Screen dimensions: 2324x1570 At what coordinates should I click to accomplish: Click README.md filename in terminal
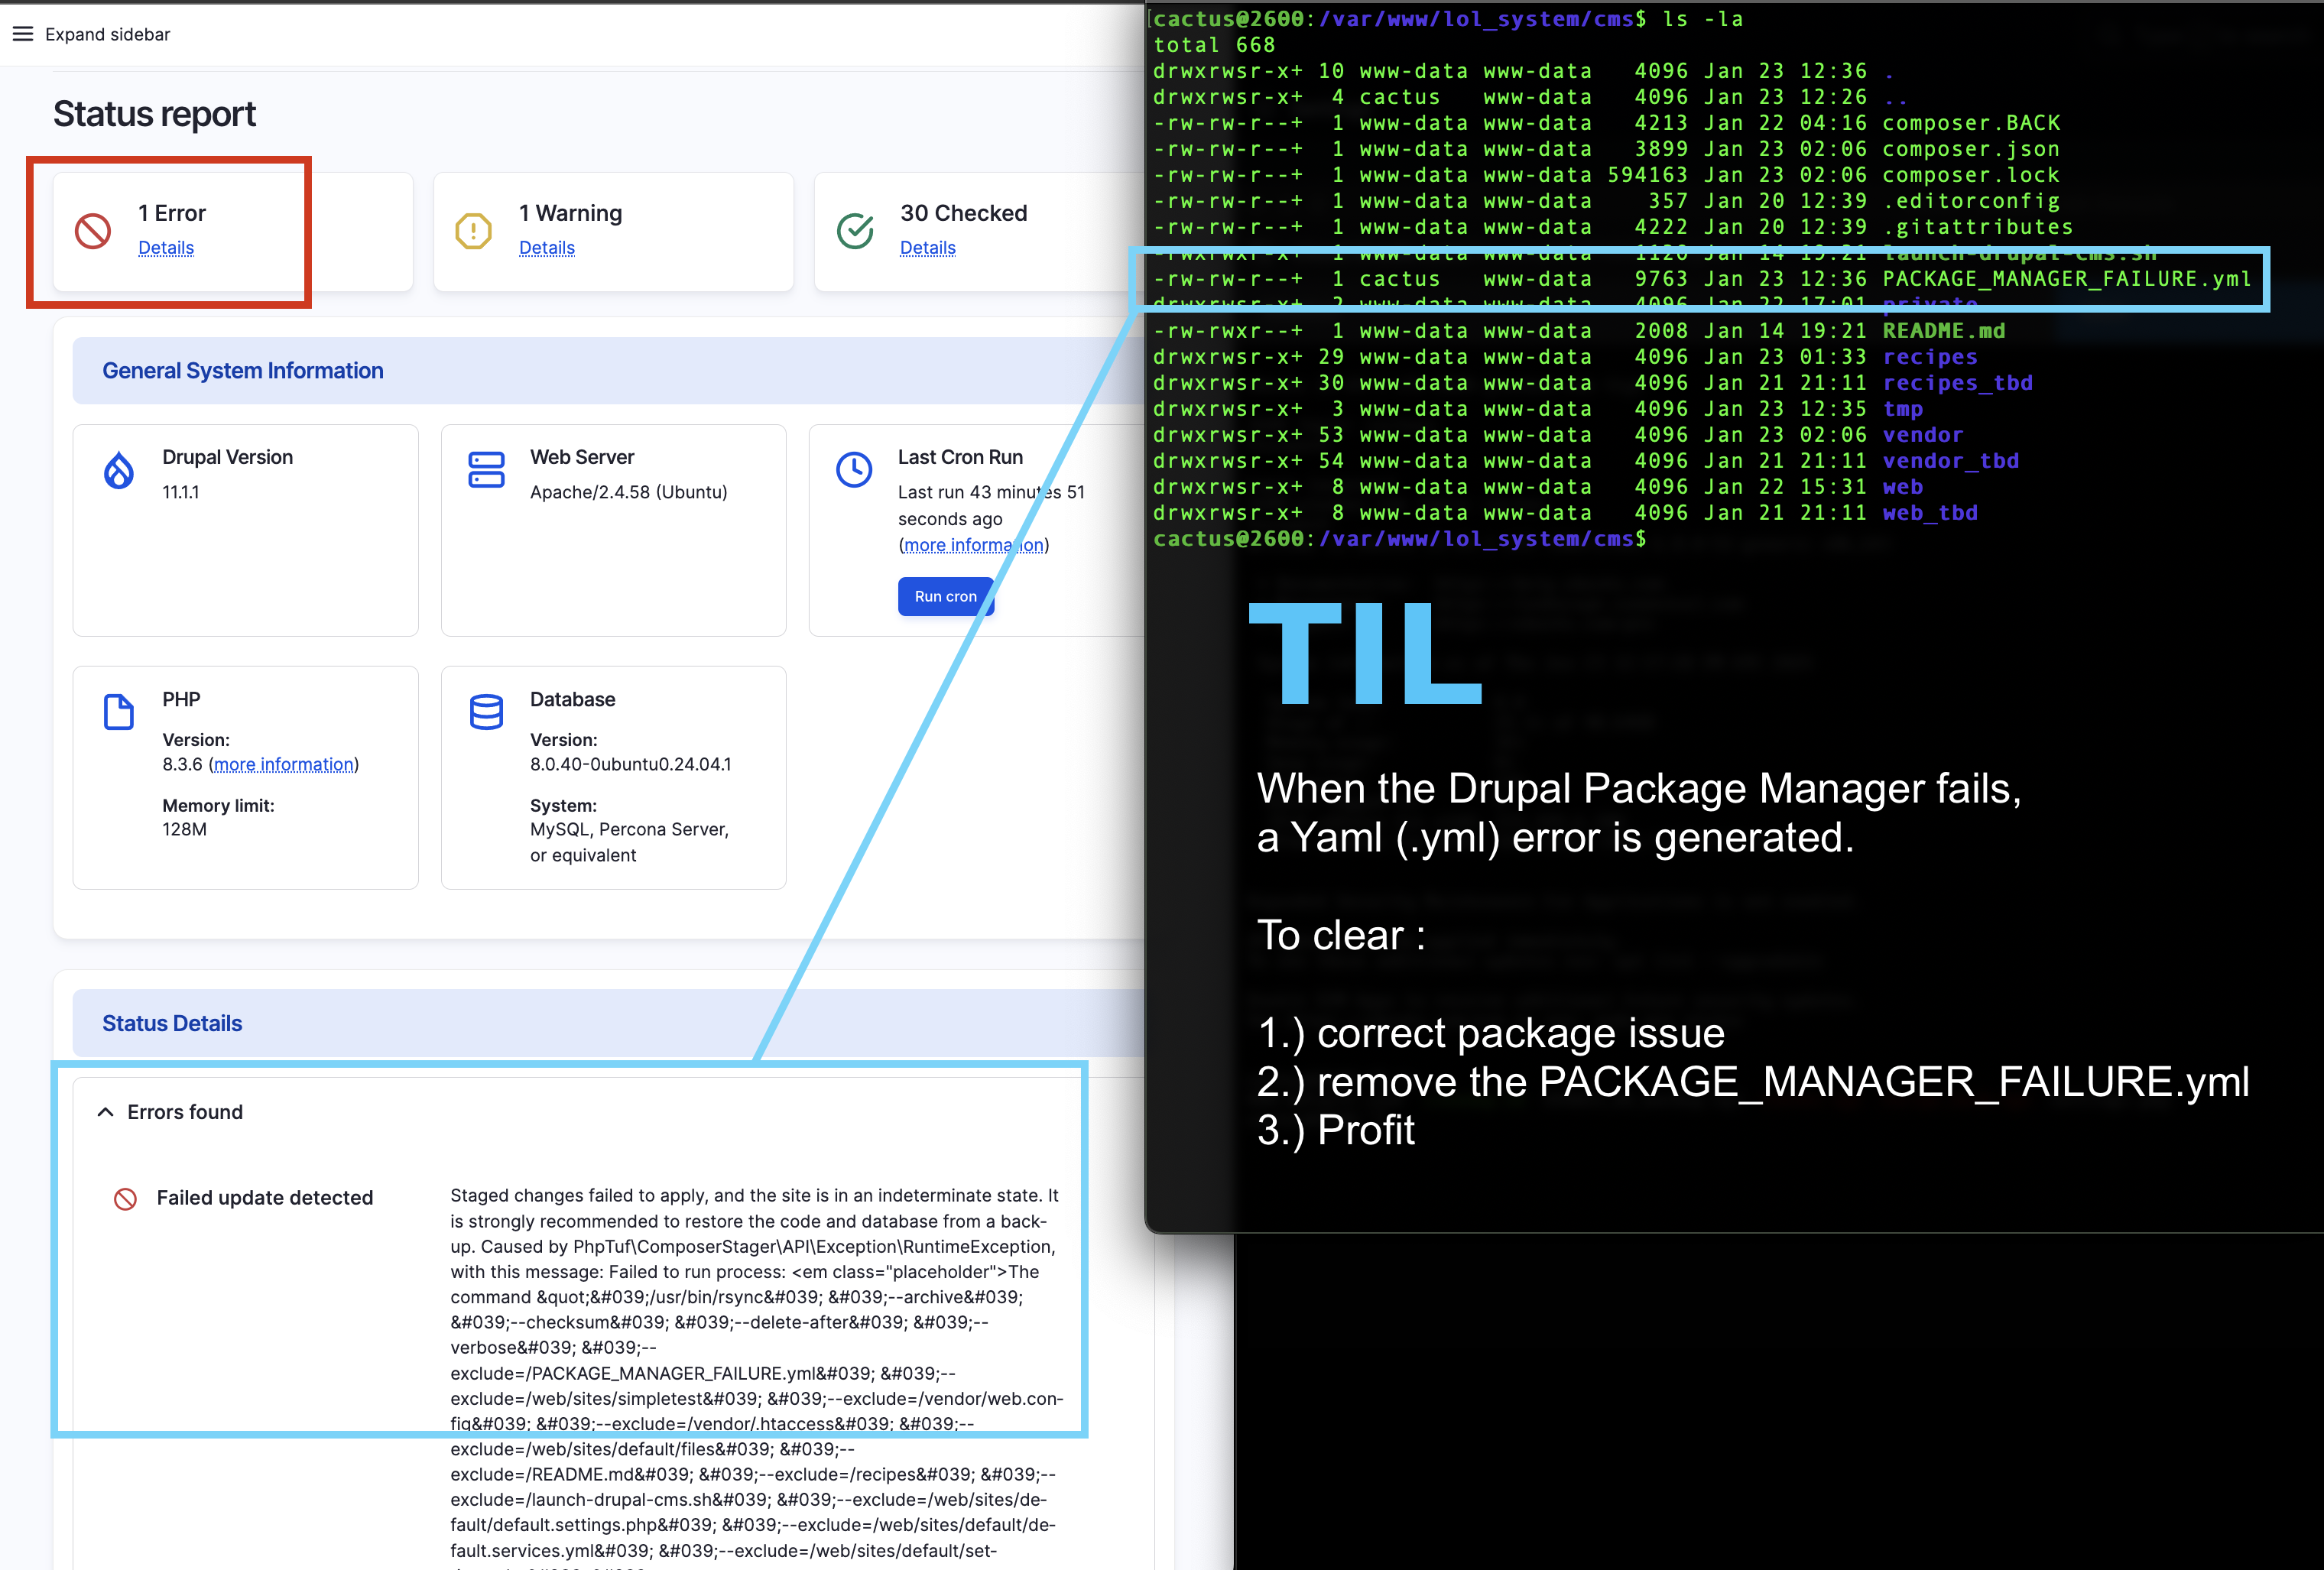pos(1944,331)
